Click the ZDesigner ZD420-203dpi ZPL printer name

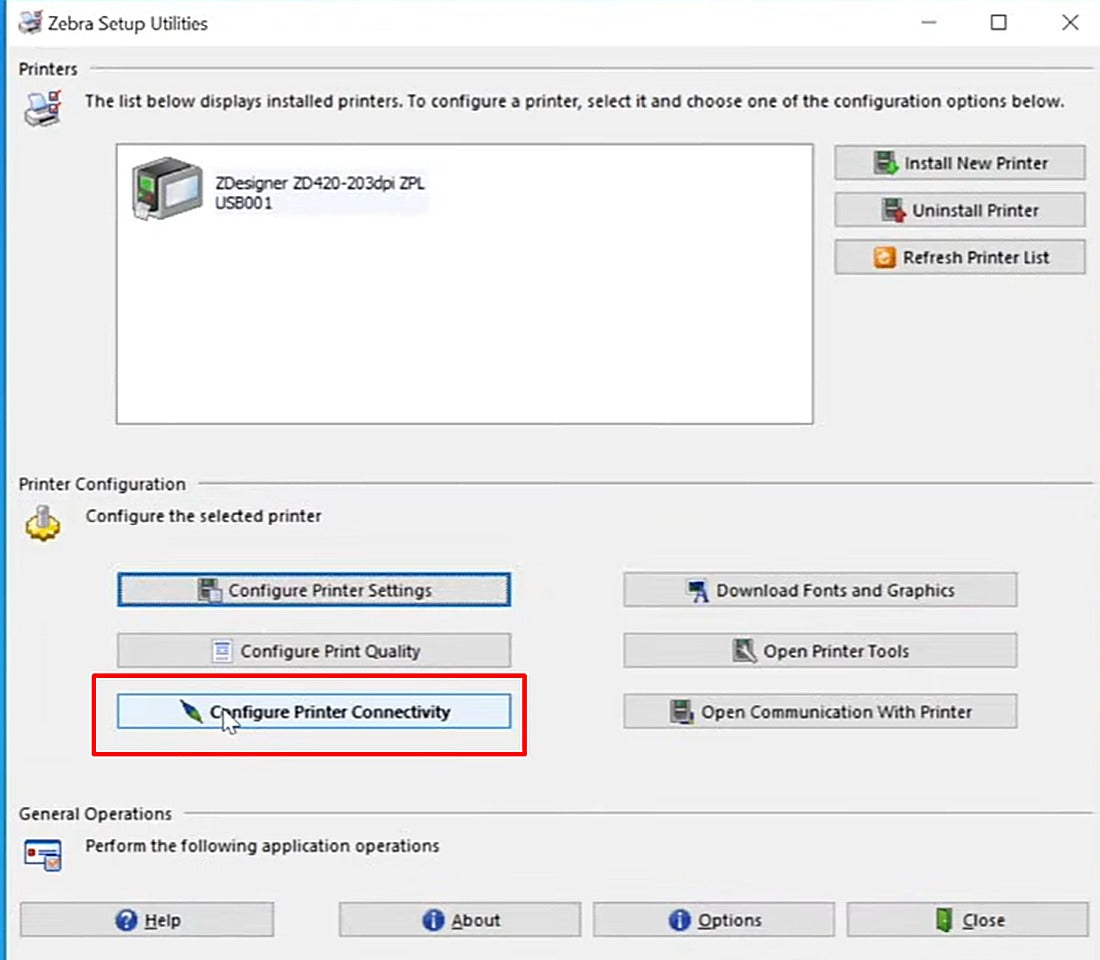pos(319,183)
